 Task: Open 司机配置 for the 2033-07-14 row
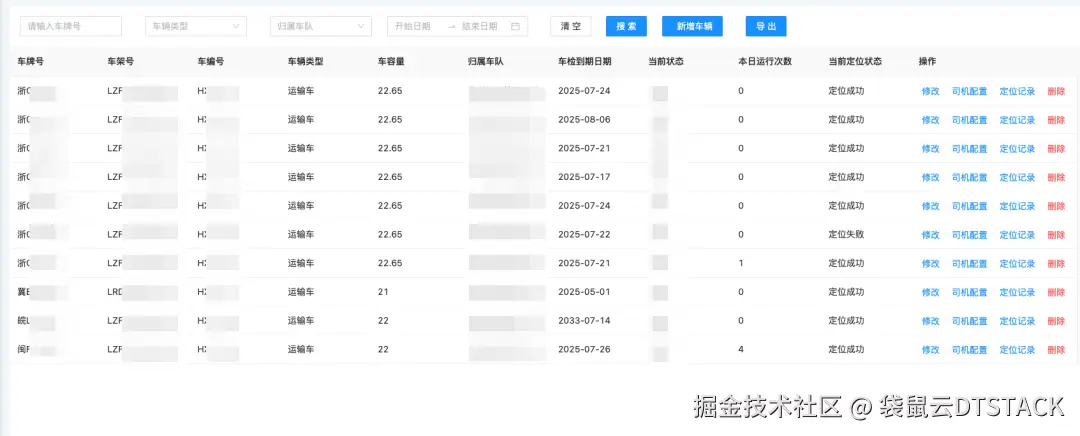pyautogui.click(x=969, y=321)
